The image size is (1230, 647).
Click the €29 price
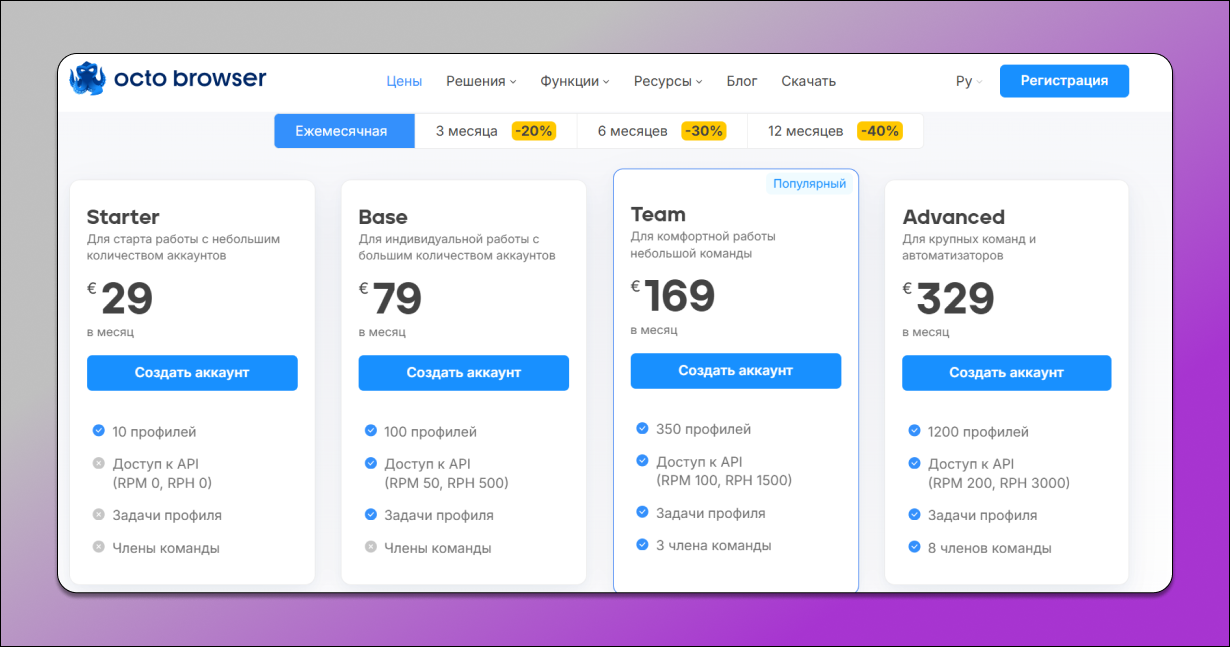click(x=120, y=299)
